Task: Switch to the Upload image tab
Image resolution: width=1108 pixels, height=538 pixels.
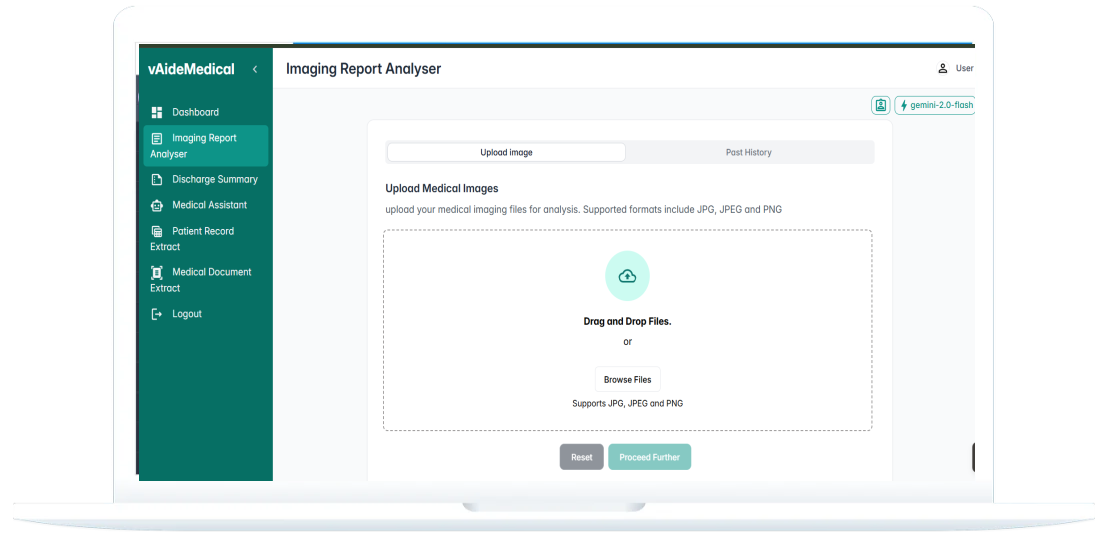Action: 506,152
